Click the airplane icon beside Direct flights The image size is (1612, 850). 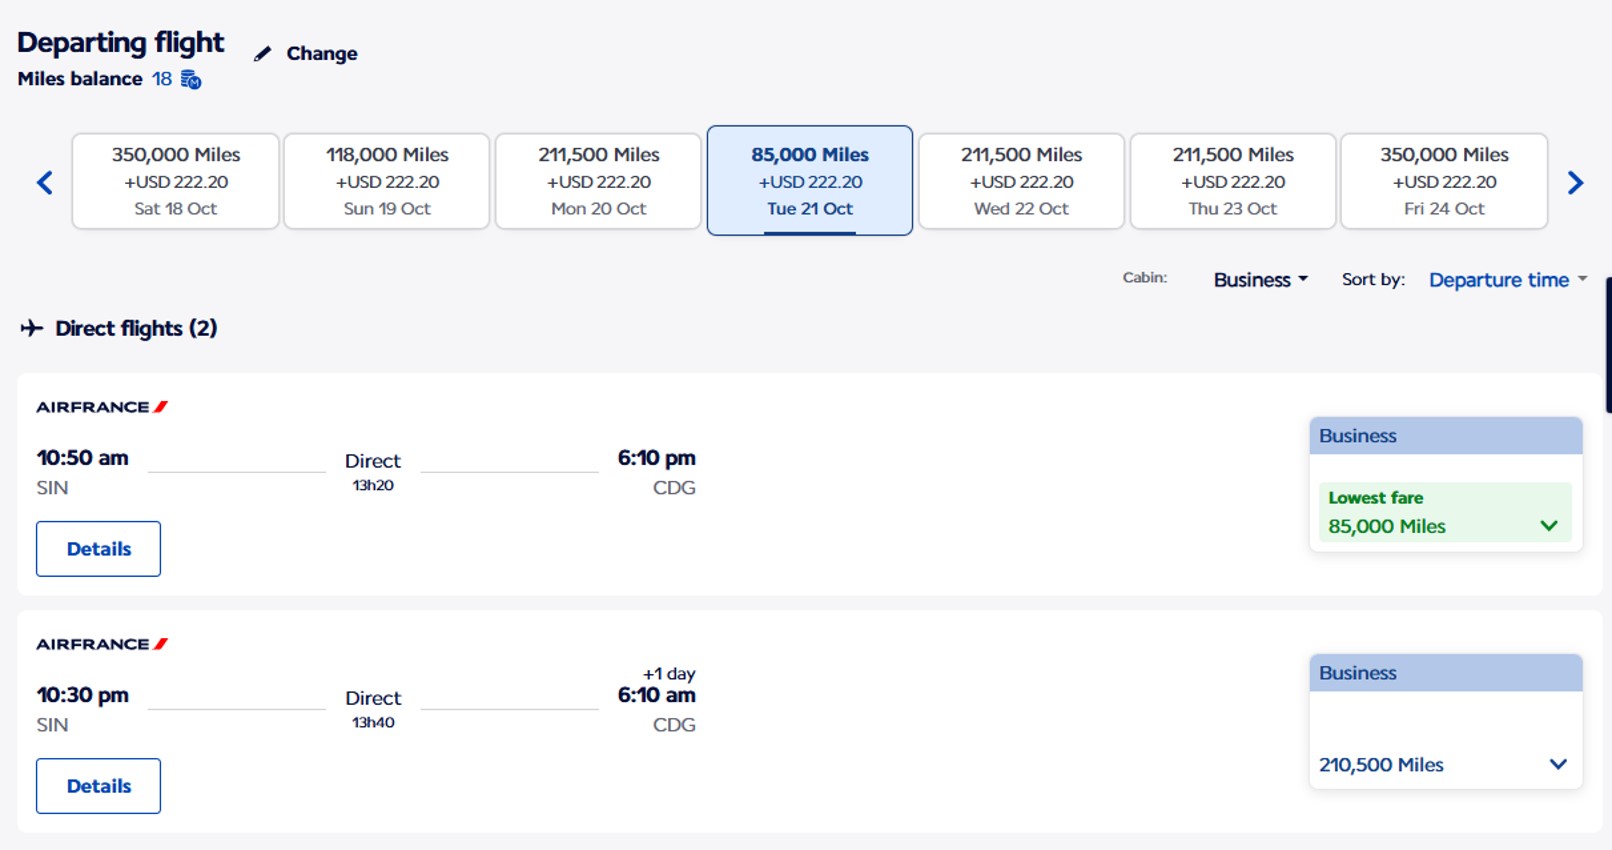coord(32,328)
